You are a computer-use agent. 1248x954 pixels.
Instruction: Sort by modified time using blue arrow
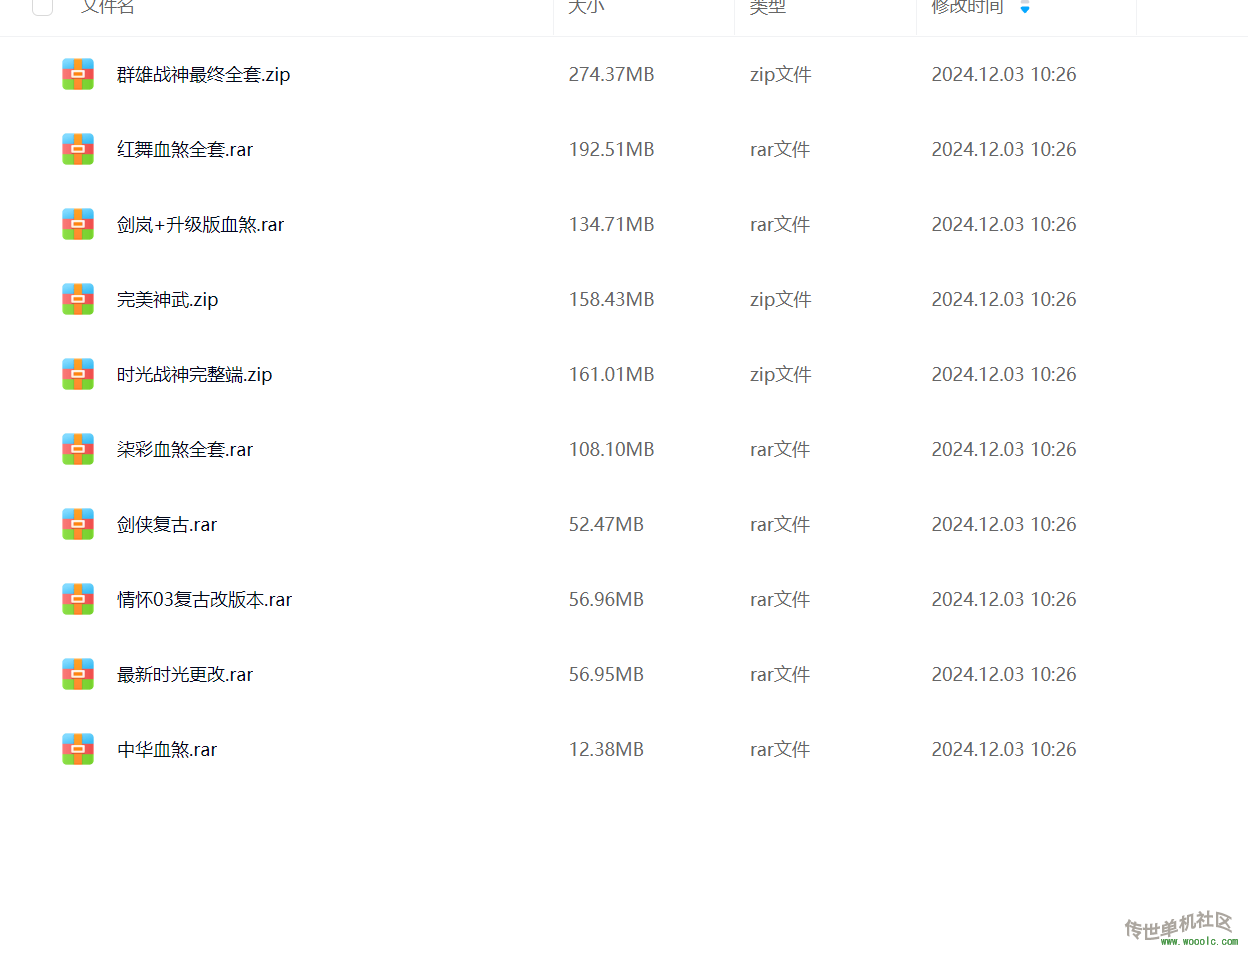pyautogui.click(x=1025, y=7)
